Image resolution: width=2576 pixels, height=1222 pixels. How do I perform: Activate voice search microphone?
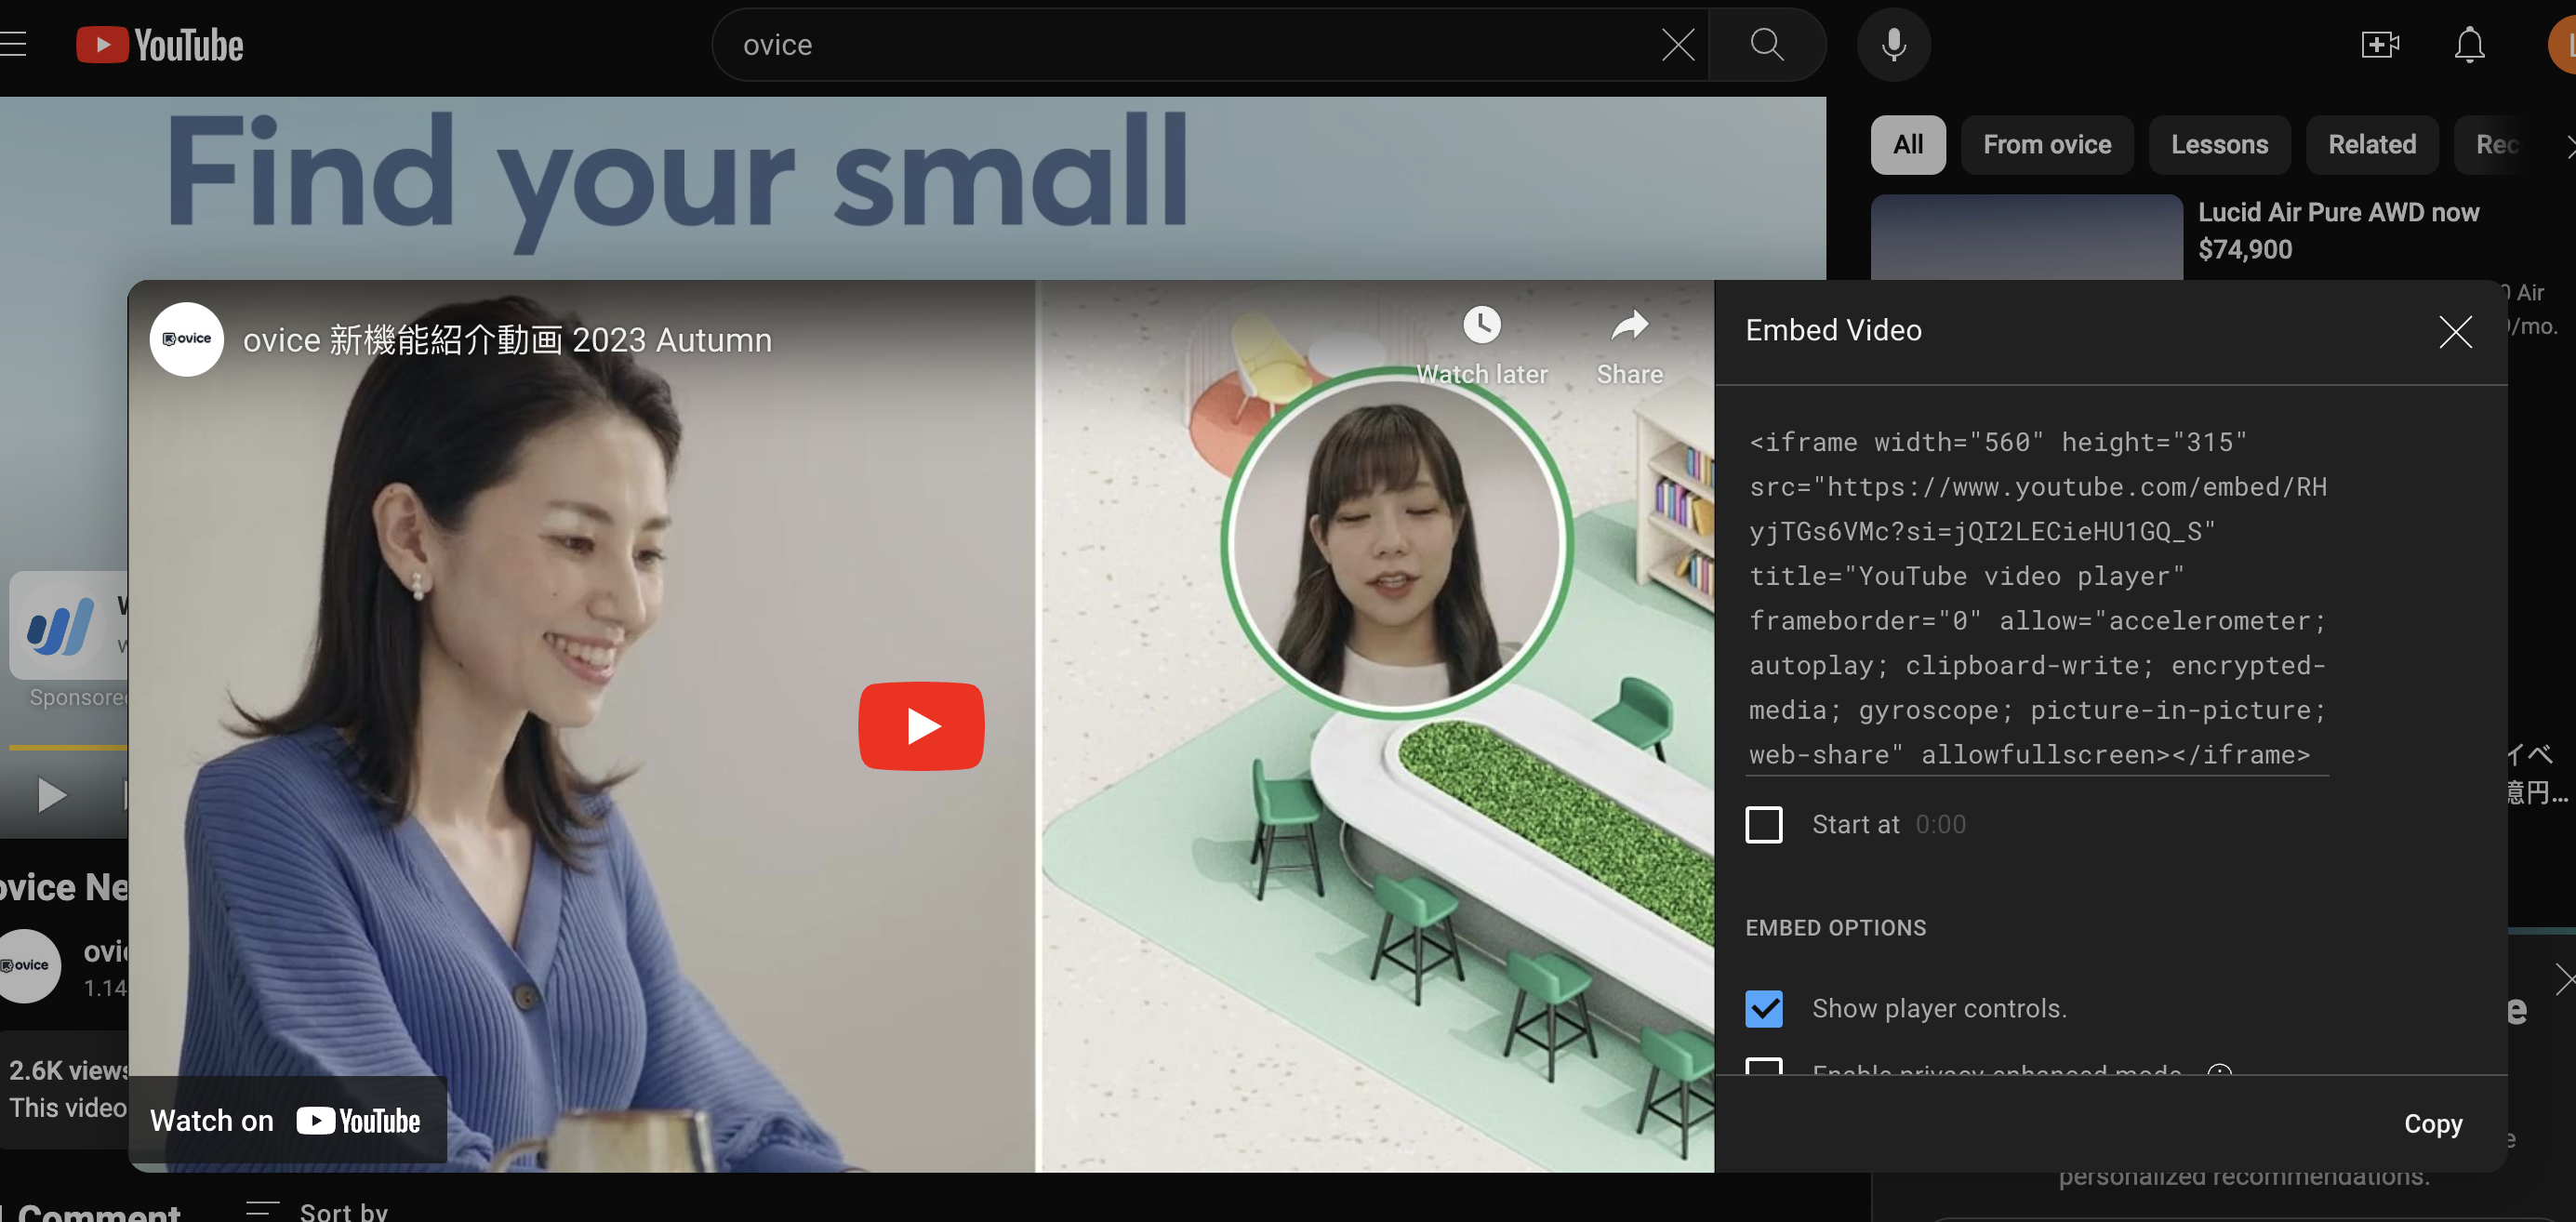(x=1893, y=45)
